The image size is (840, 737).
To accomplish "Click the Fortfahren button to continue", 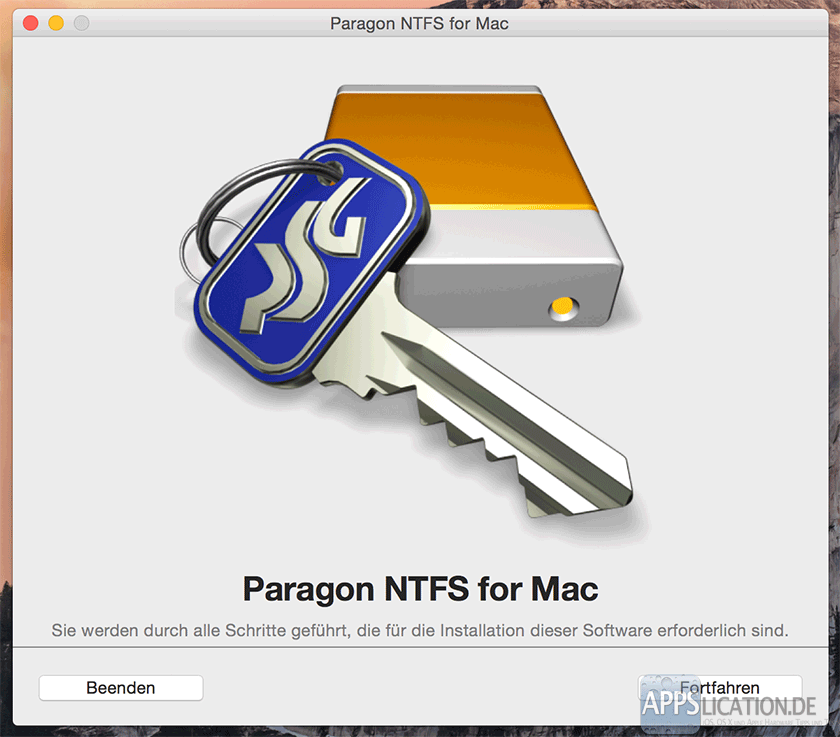I will pyautogui.click(x=719, y=687).
